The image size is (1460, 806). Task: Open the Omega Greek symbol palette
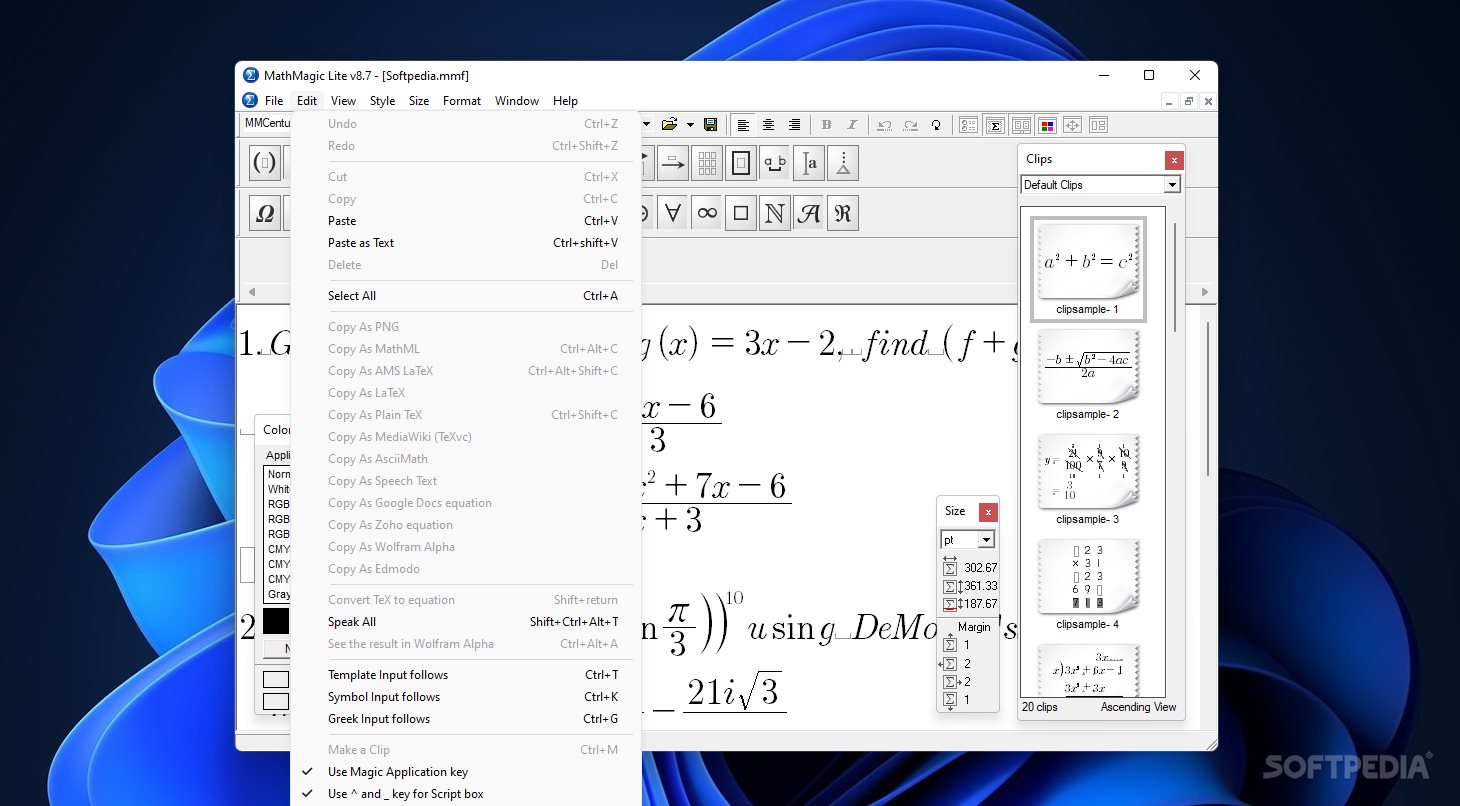coord(265,213)
